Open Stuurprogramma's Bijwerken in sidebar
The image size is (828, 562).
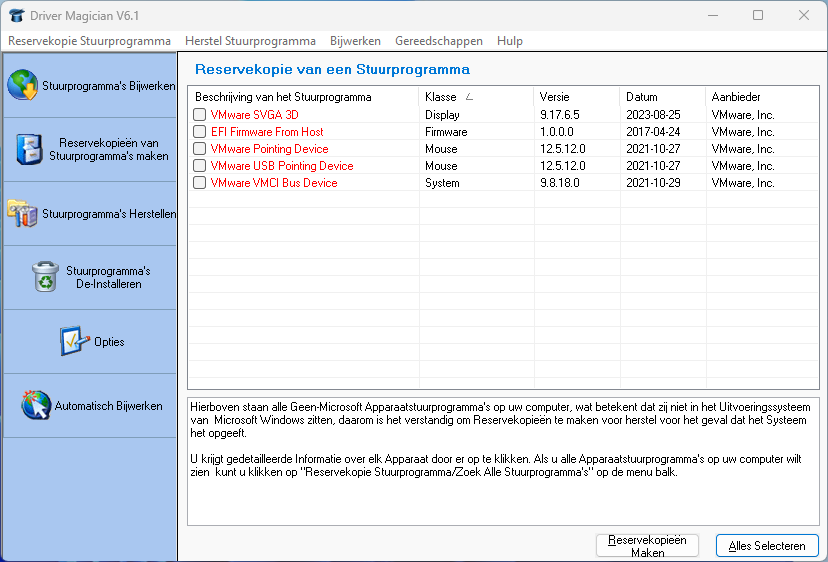(x=90, y=86)
